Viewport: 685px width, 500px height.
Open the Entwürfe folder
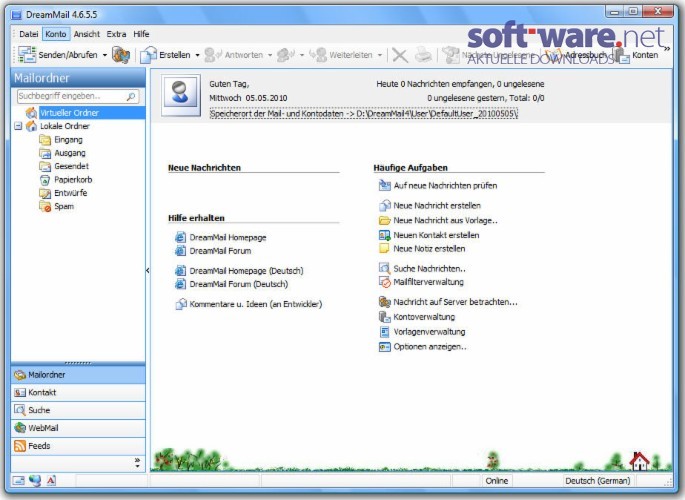tap(70, 193)
